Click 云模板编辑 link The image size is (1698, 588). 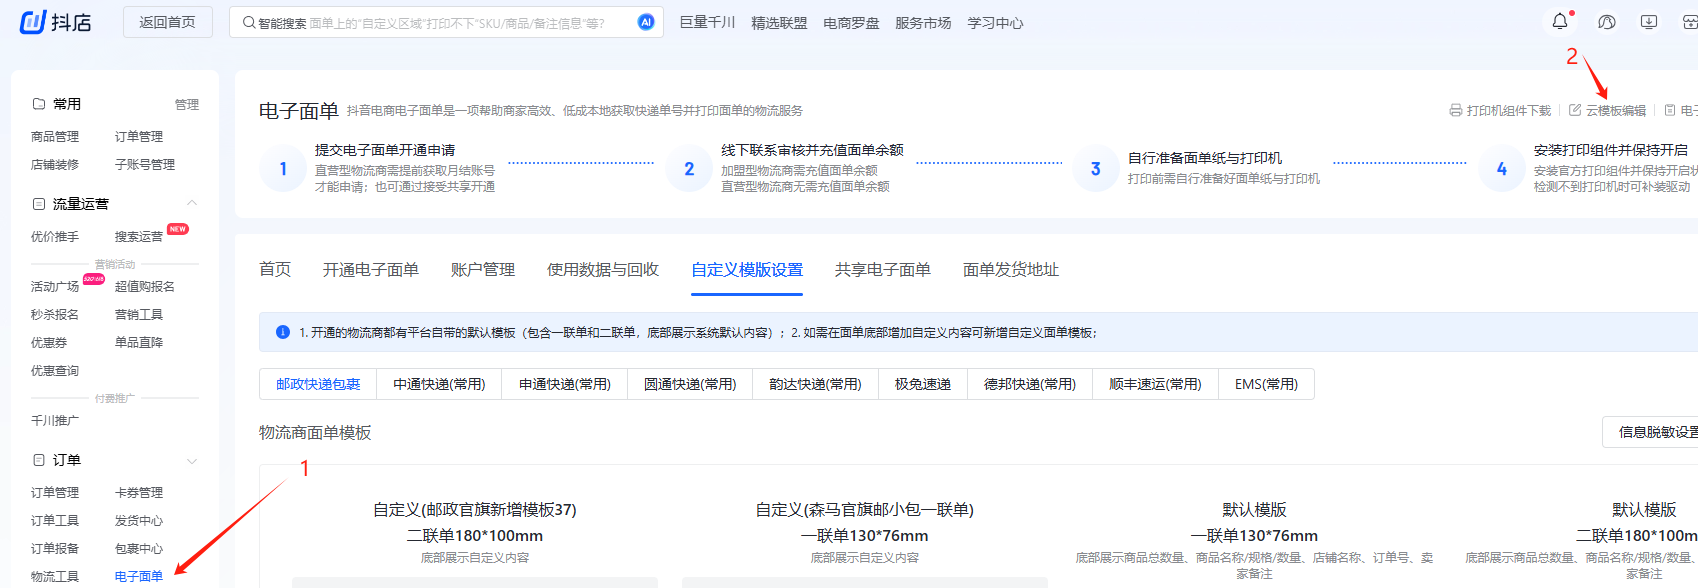pyautogui.click(x=1616, y=110)
